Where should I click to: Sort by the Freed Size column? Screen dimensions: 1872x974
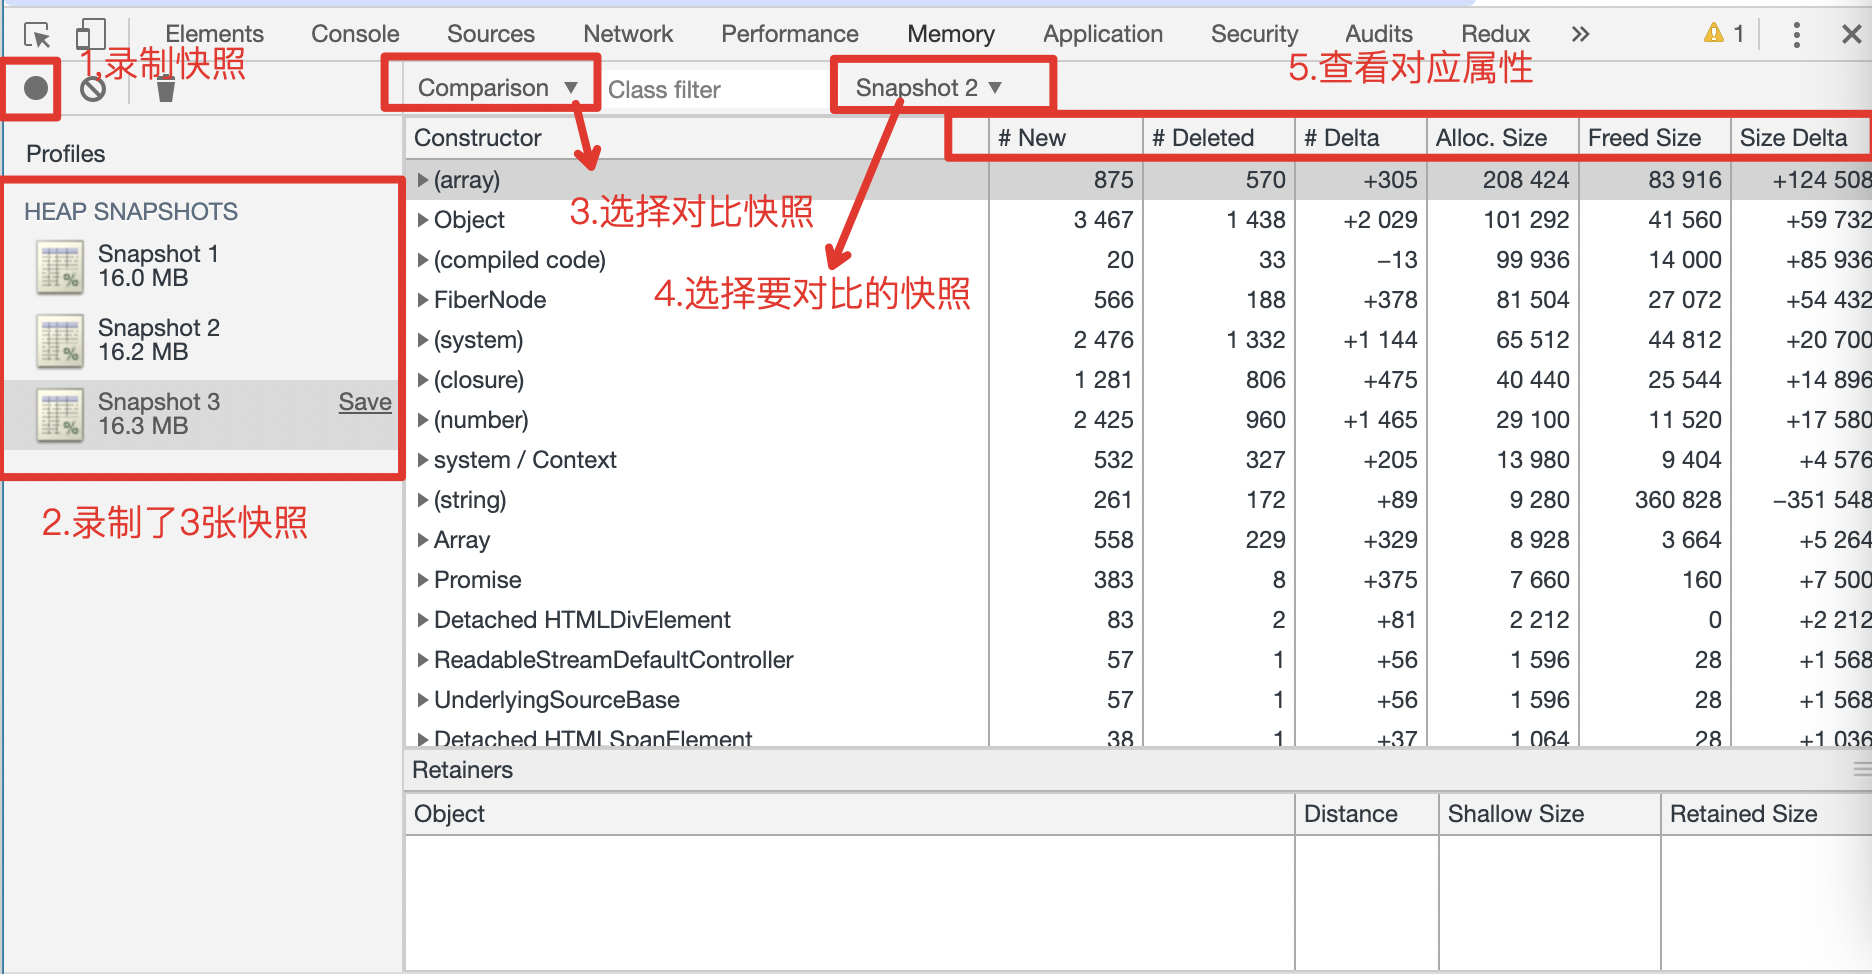pyautogui.click(x=1655, y=138)
